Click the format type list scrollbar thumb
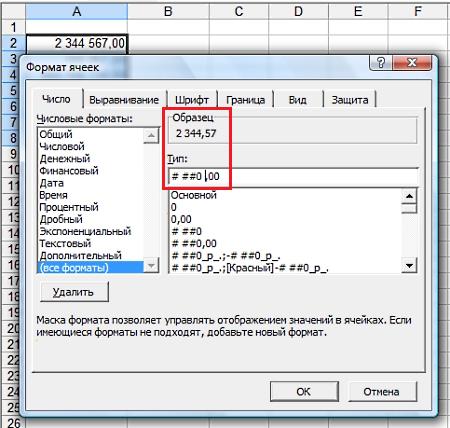 coord(409,208)
